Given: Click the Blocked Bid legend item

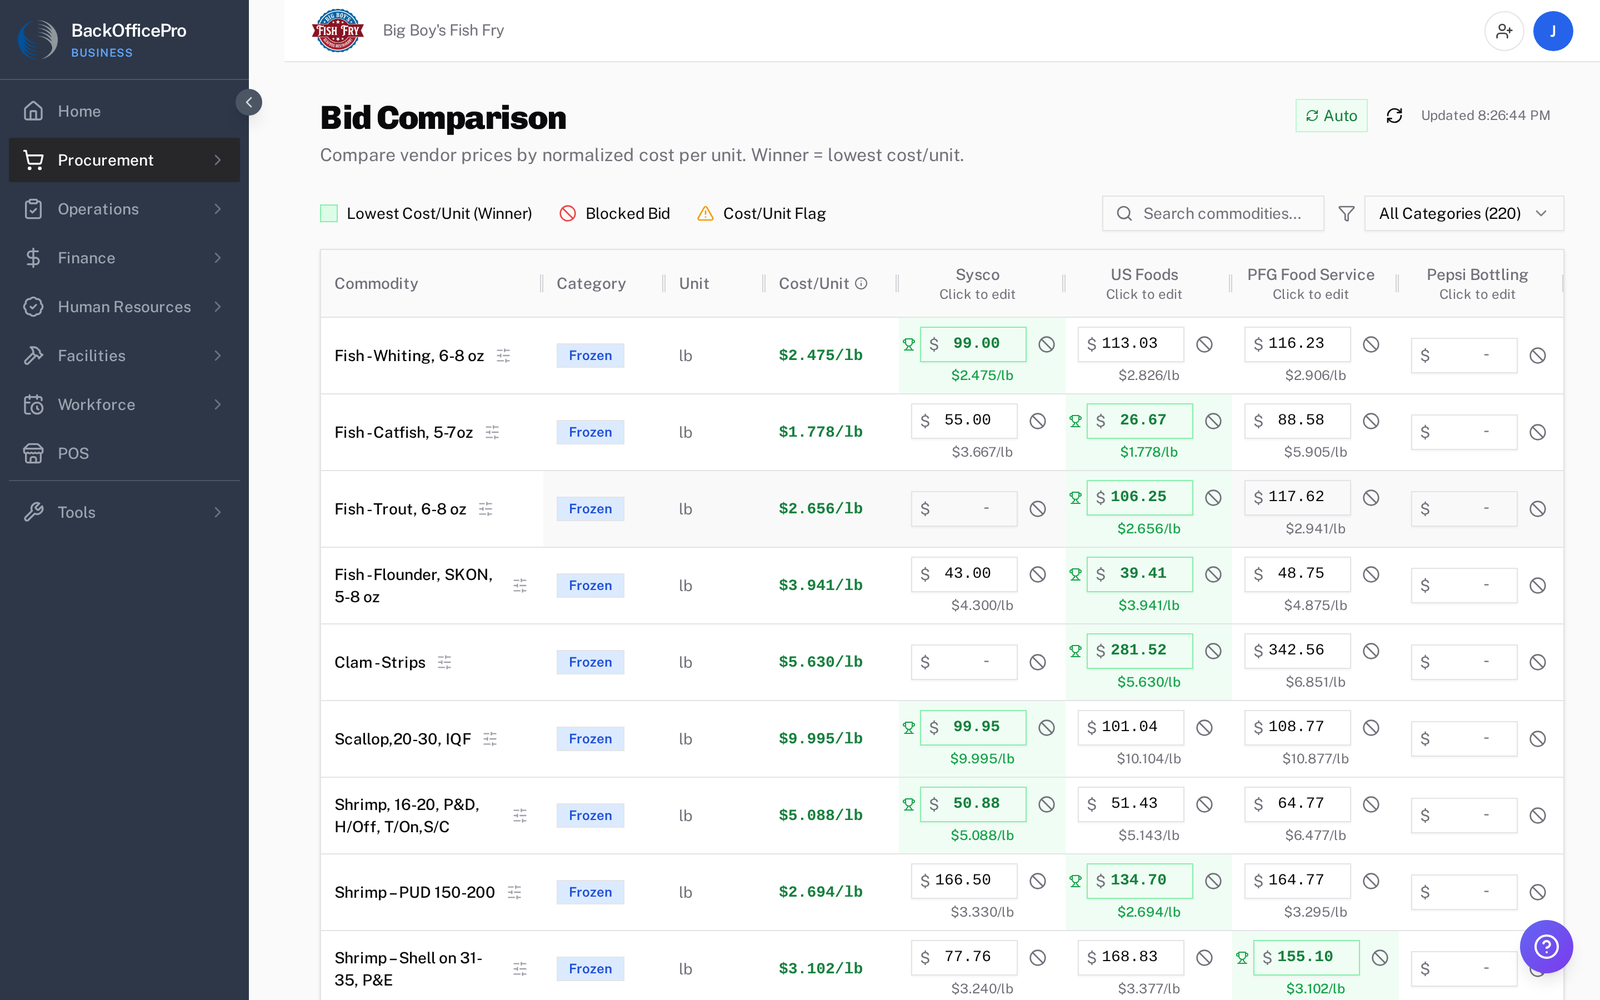Looking at the screenshot, I should [x=615, y=214].
